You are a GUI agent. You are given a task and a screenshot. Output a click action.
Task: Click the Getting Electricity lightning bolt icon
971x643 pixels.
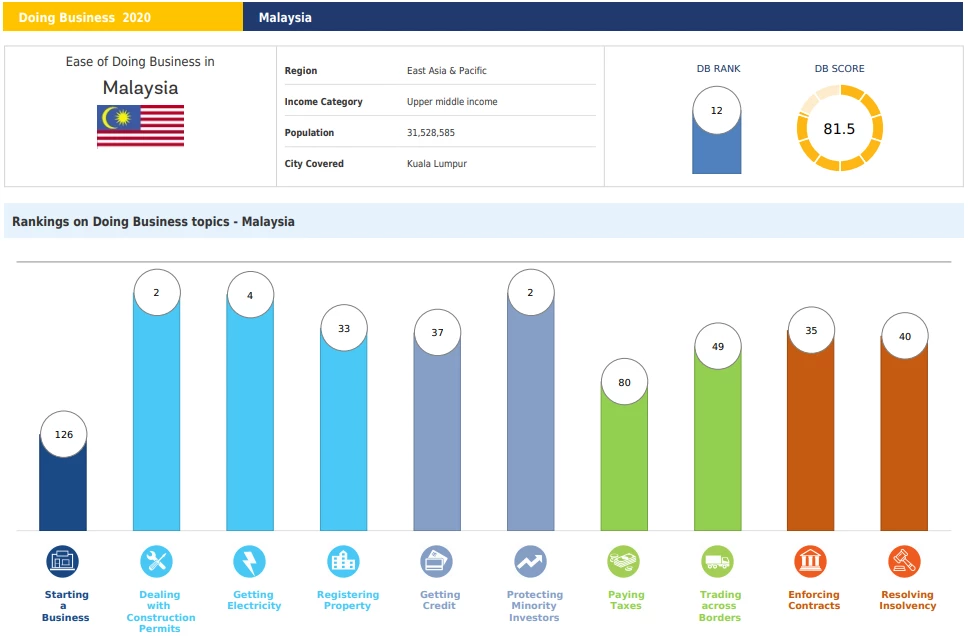click(250, 561)
